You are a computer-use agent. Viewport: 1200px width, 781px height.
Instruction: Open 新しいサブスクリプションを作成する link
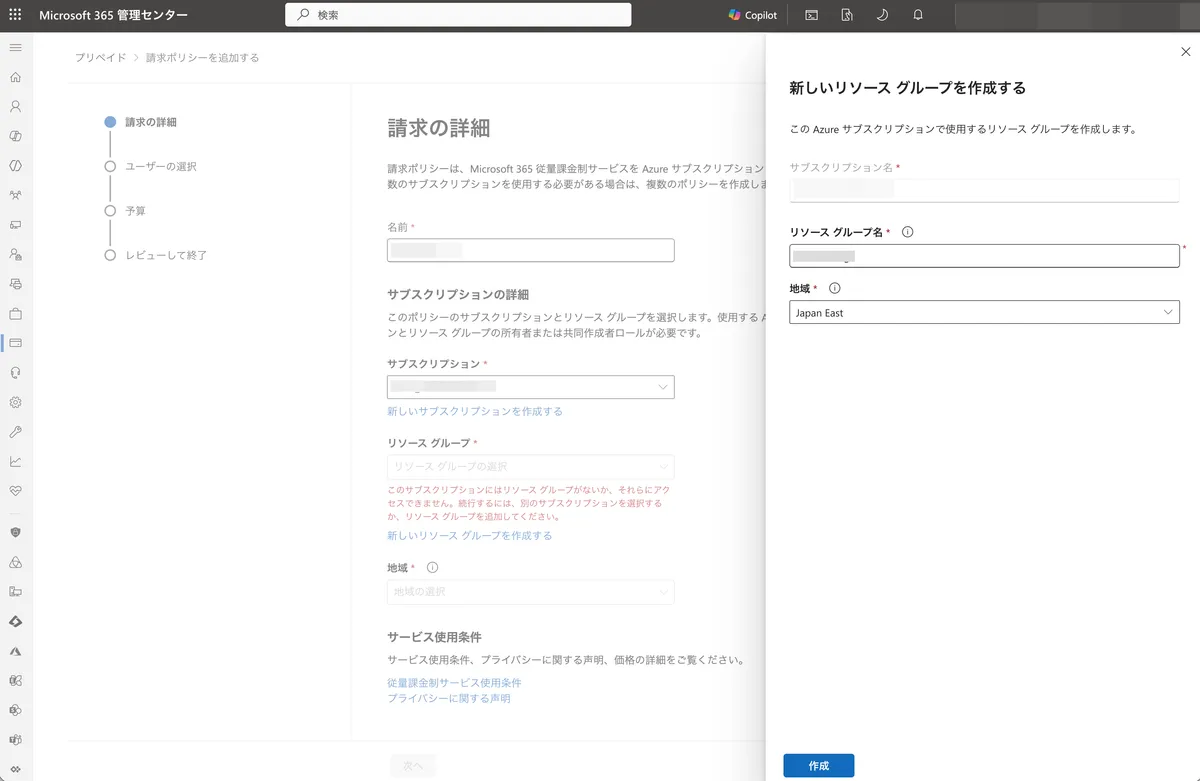(x=475, y=411)
